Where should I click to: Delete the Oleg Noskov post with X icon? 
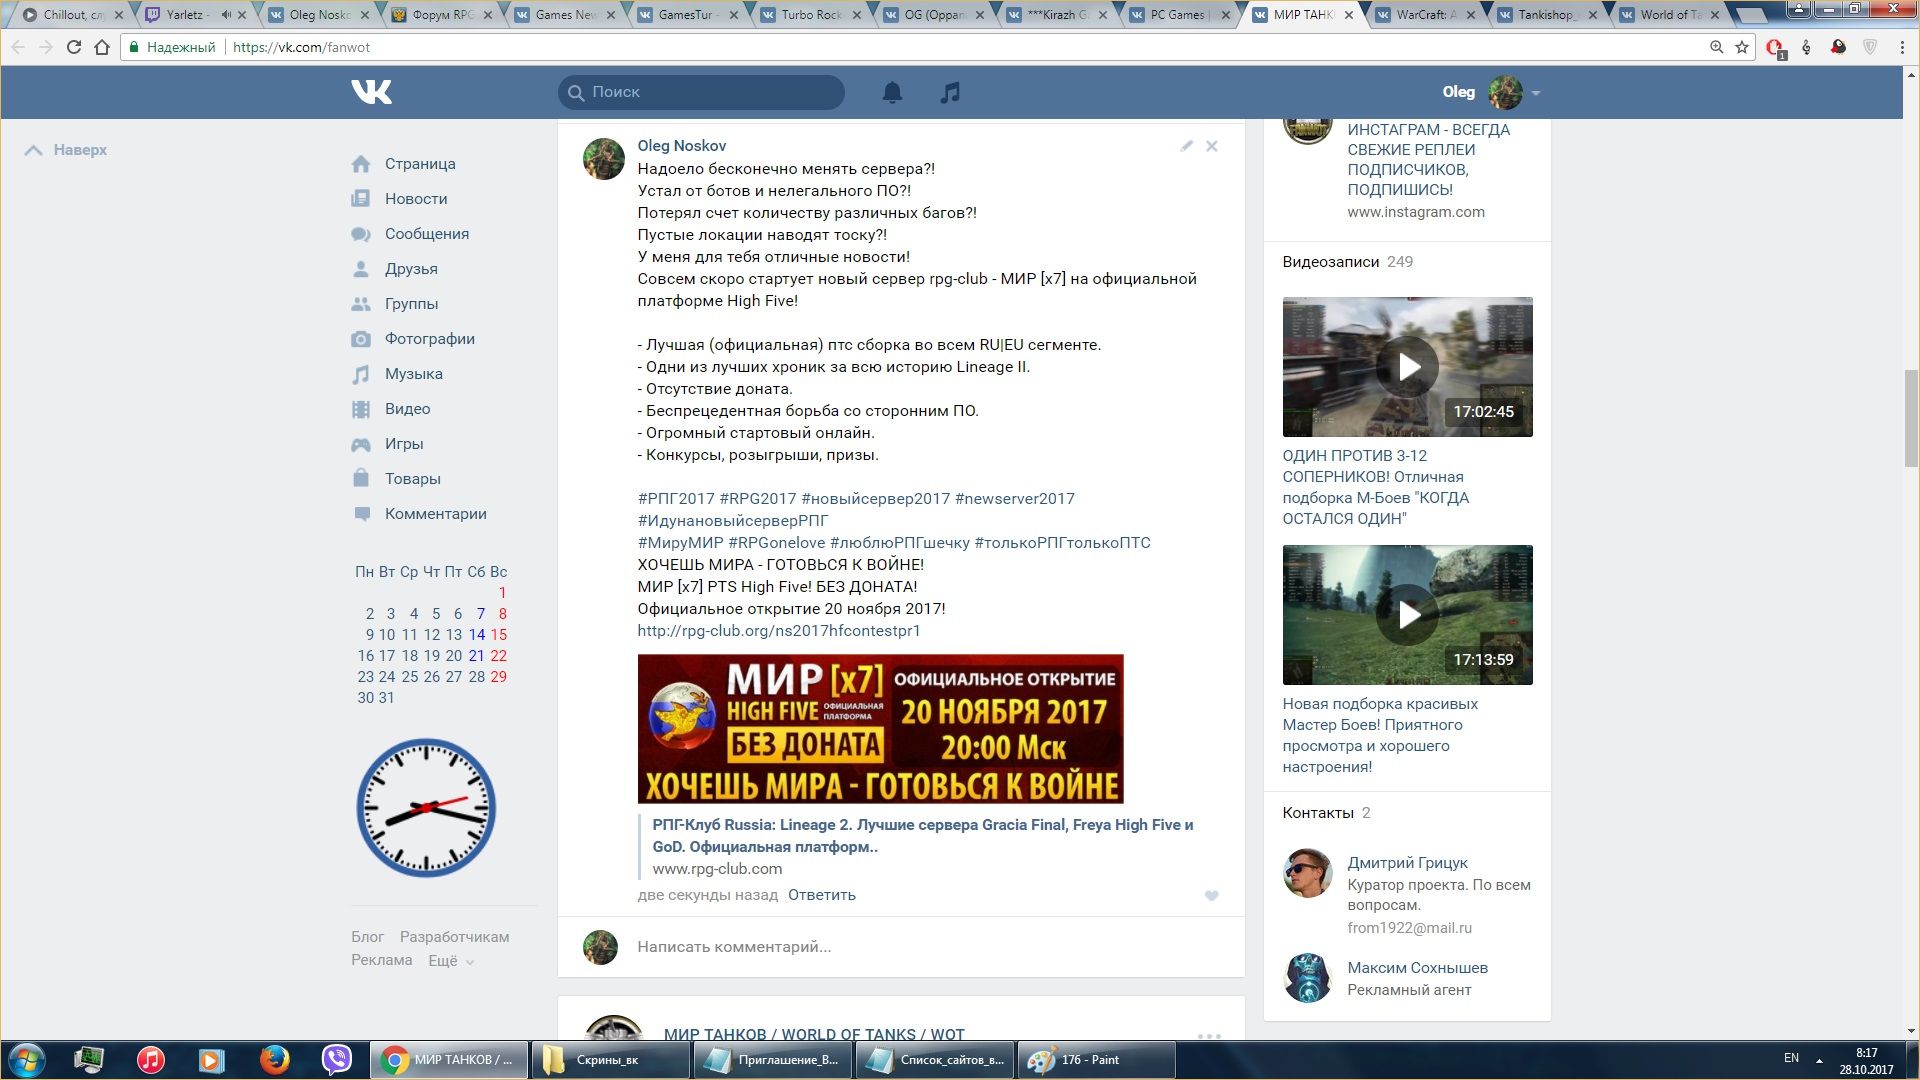1212,146
